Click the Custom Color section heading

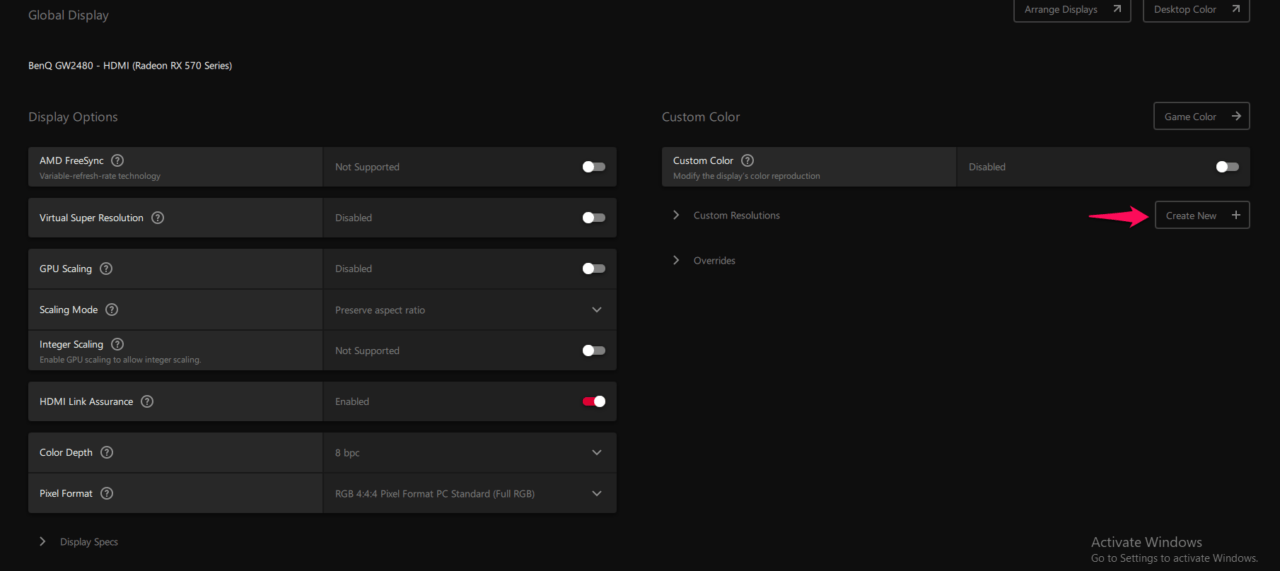701,117
